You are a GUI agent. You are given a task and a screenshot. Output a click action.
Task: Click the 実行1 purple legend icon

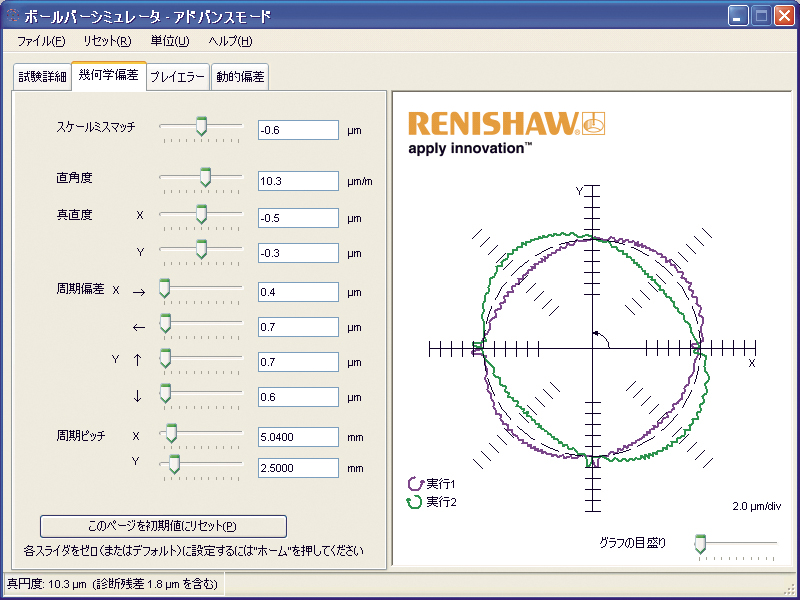(415, 484)
